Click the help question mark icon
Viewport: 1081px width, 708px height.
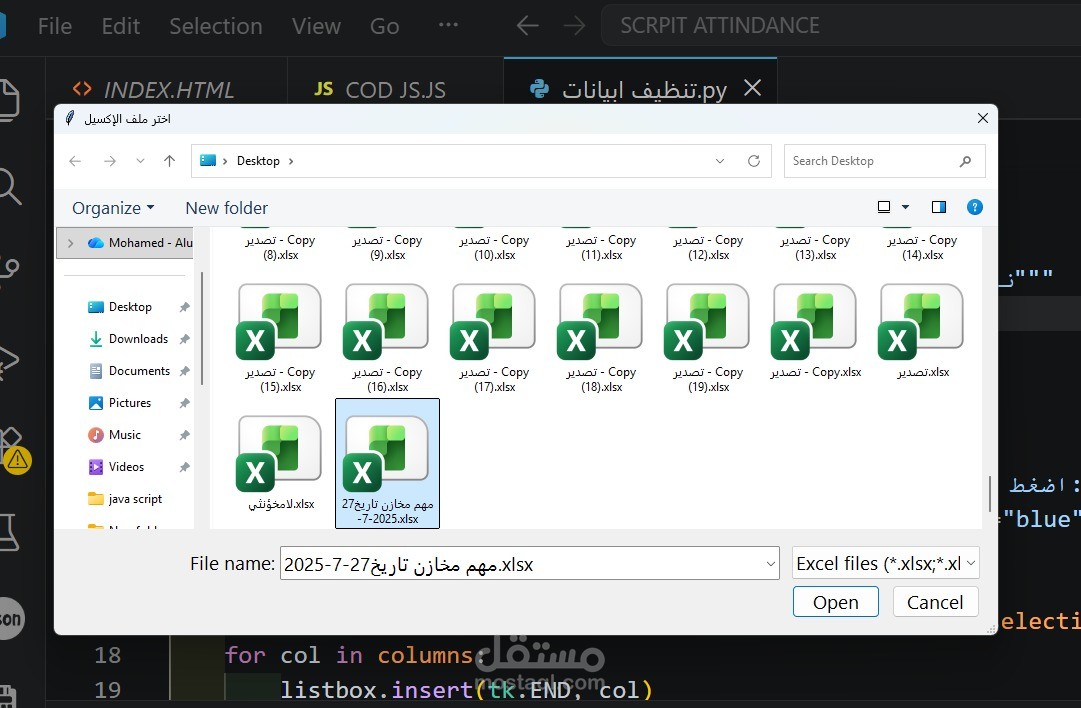pyautogui.click(x=974, y=207)
